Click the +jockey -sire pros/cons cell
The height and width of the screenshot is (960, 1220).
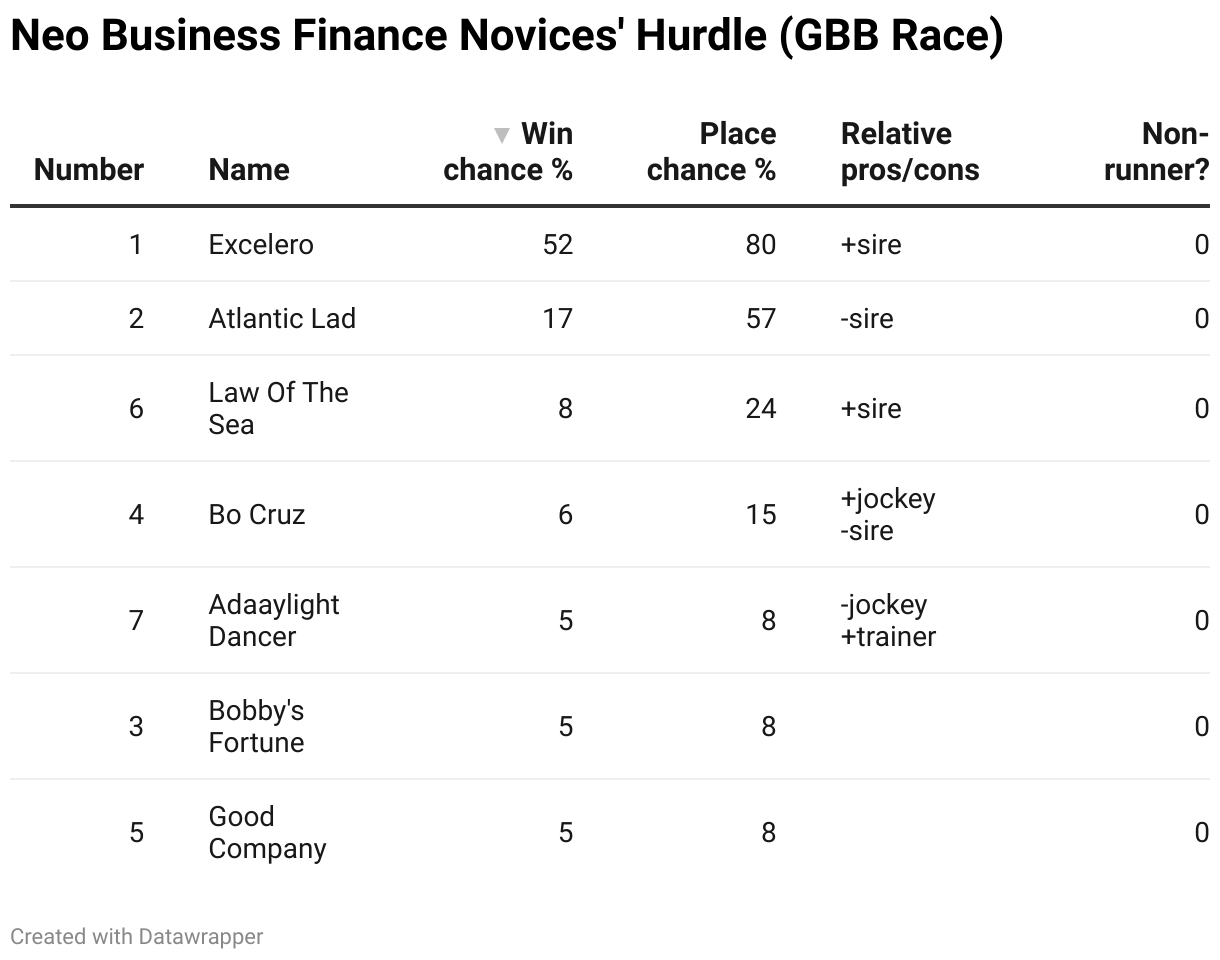tap(888, 515)
